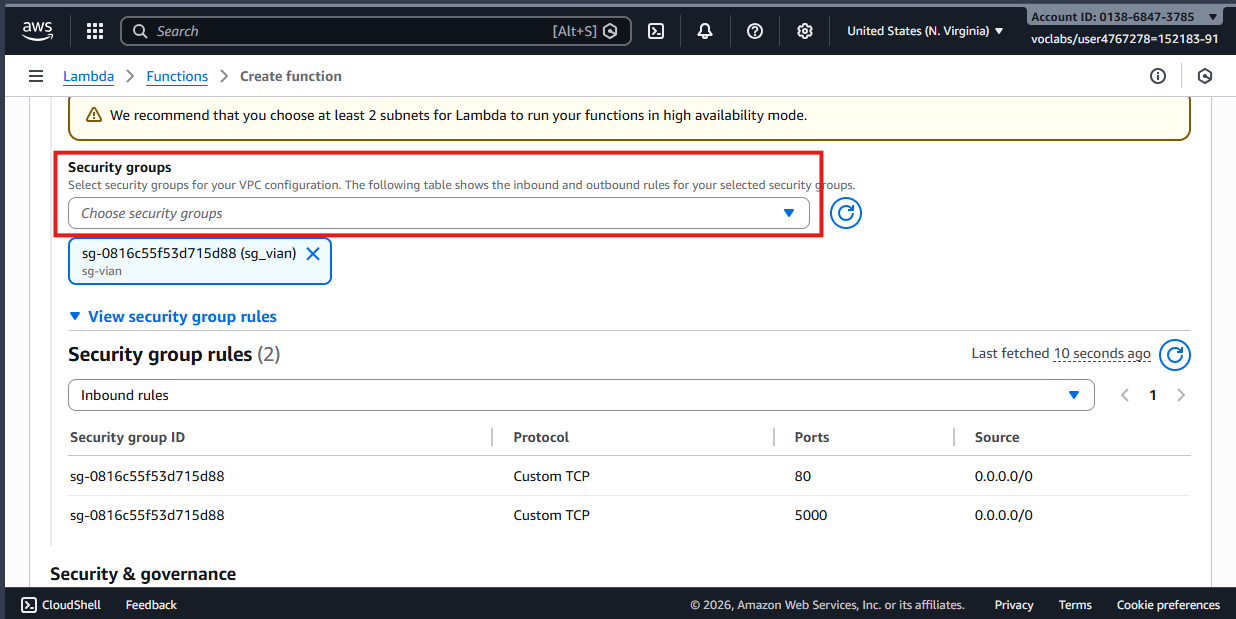
Task: Click the Feedback item in the footer
Action: point(150,605)
